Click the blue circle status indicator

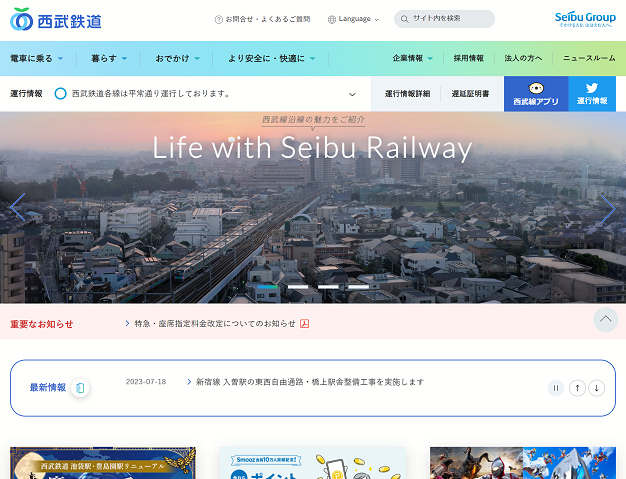[60, 94]
